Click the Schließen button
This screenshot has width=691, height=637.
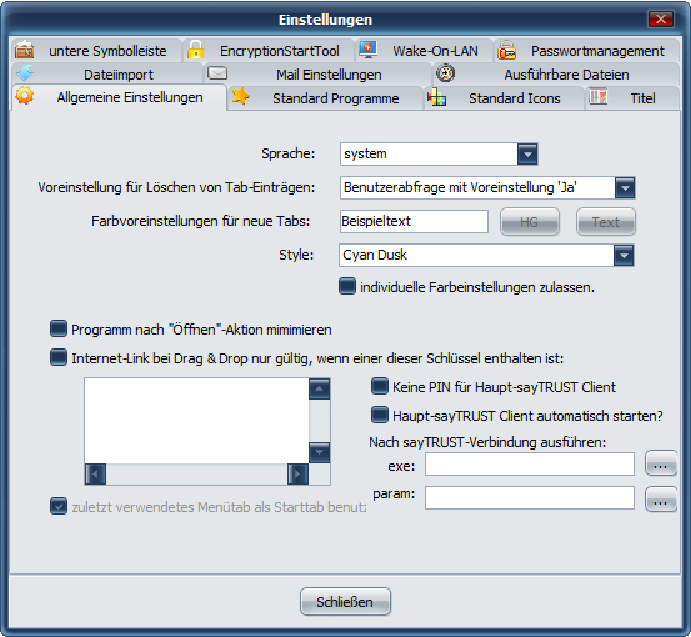[345, 602]
